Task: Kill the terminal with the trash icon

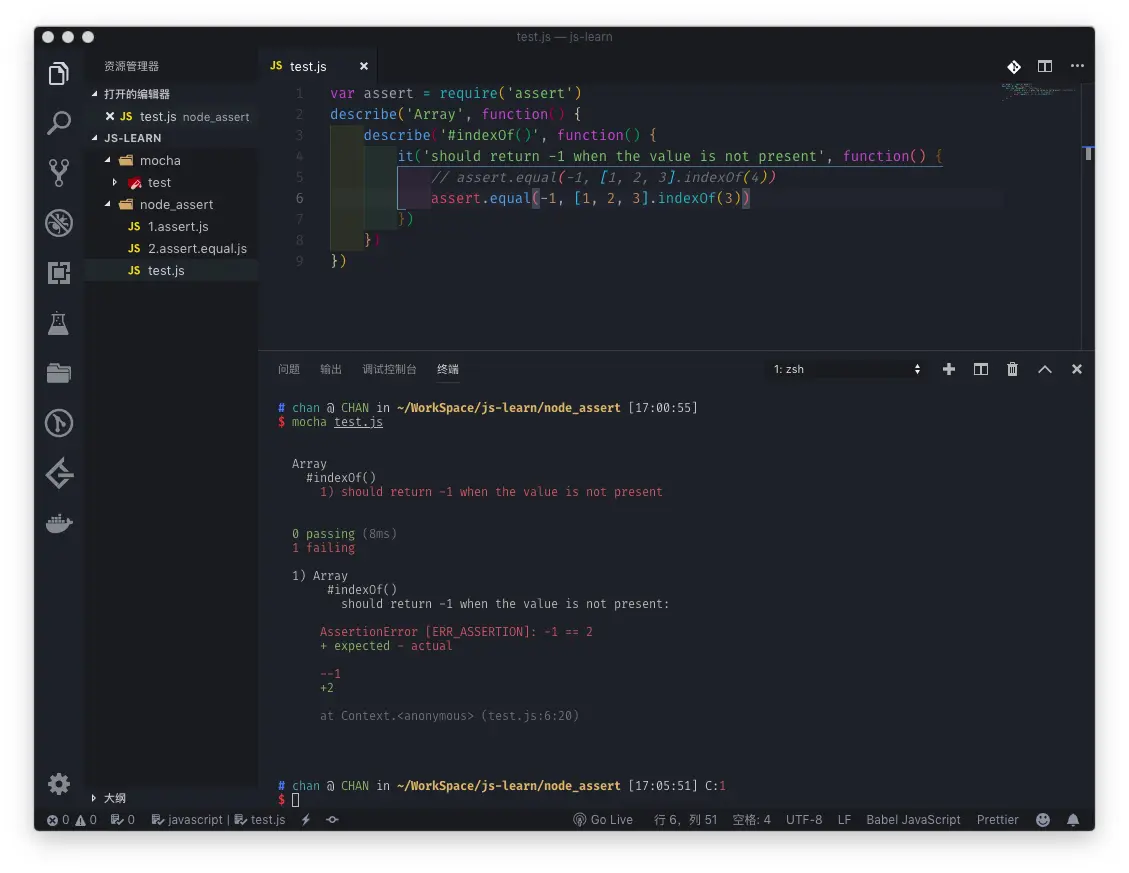Action: point(1012,369)
